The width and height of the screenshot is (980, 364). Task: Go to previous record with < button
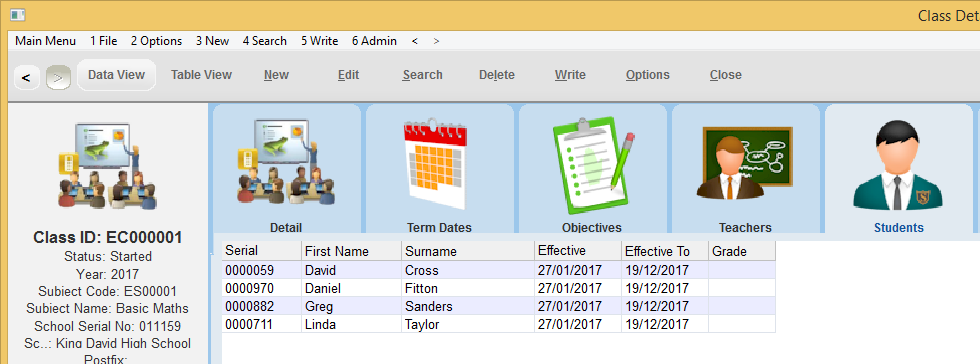pyautogui.click(x=26, y=78)
